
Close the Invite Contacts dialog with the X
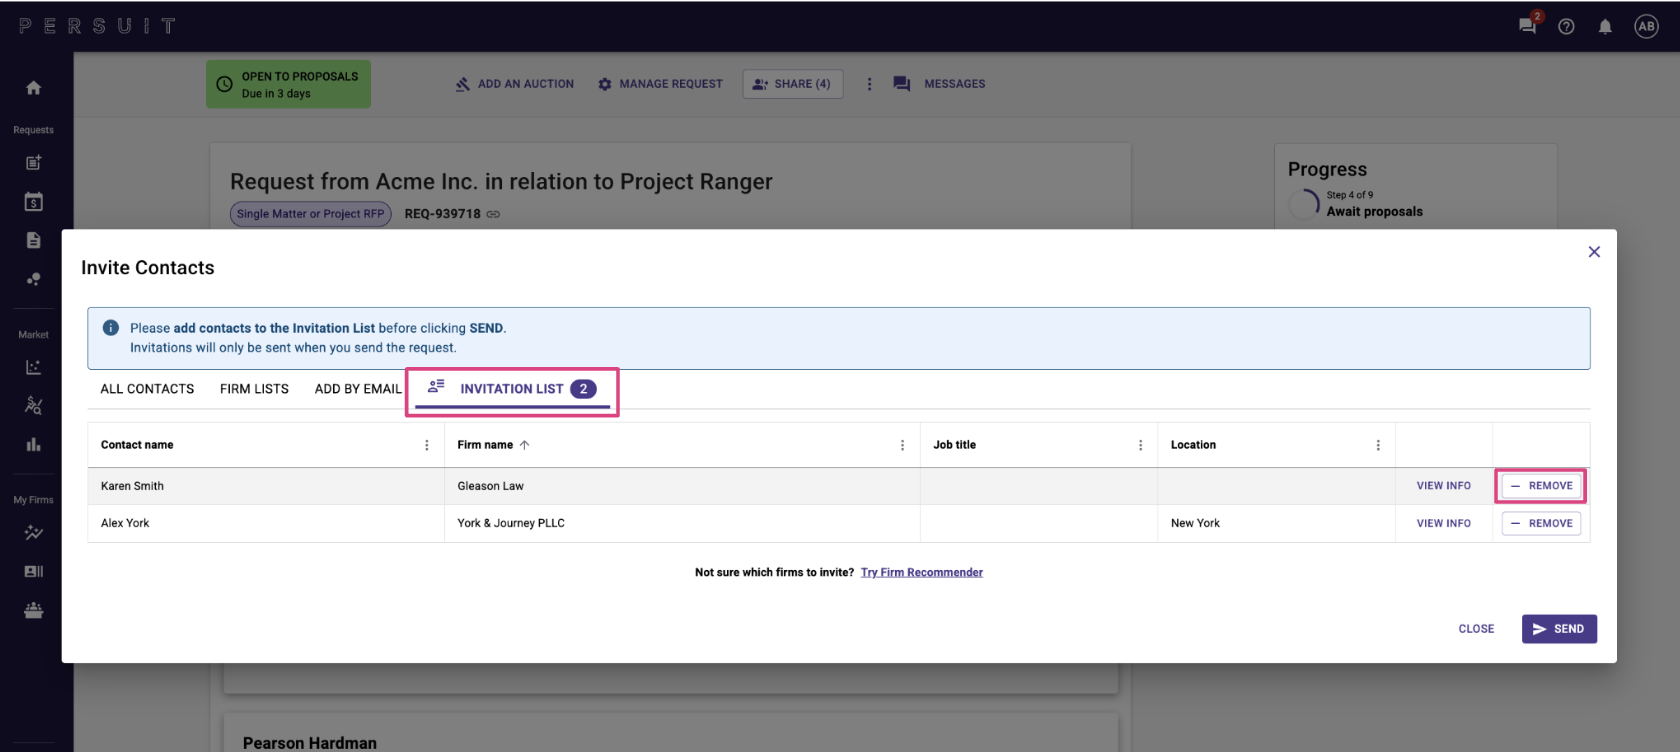pos(1594,252)
